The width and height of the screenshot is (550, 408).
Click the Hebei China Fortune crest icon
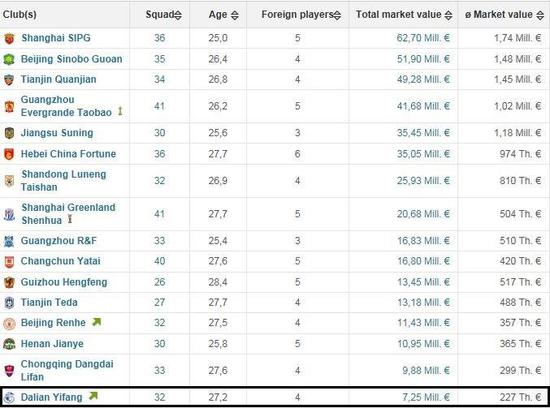coord(9,154)
